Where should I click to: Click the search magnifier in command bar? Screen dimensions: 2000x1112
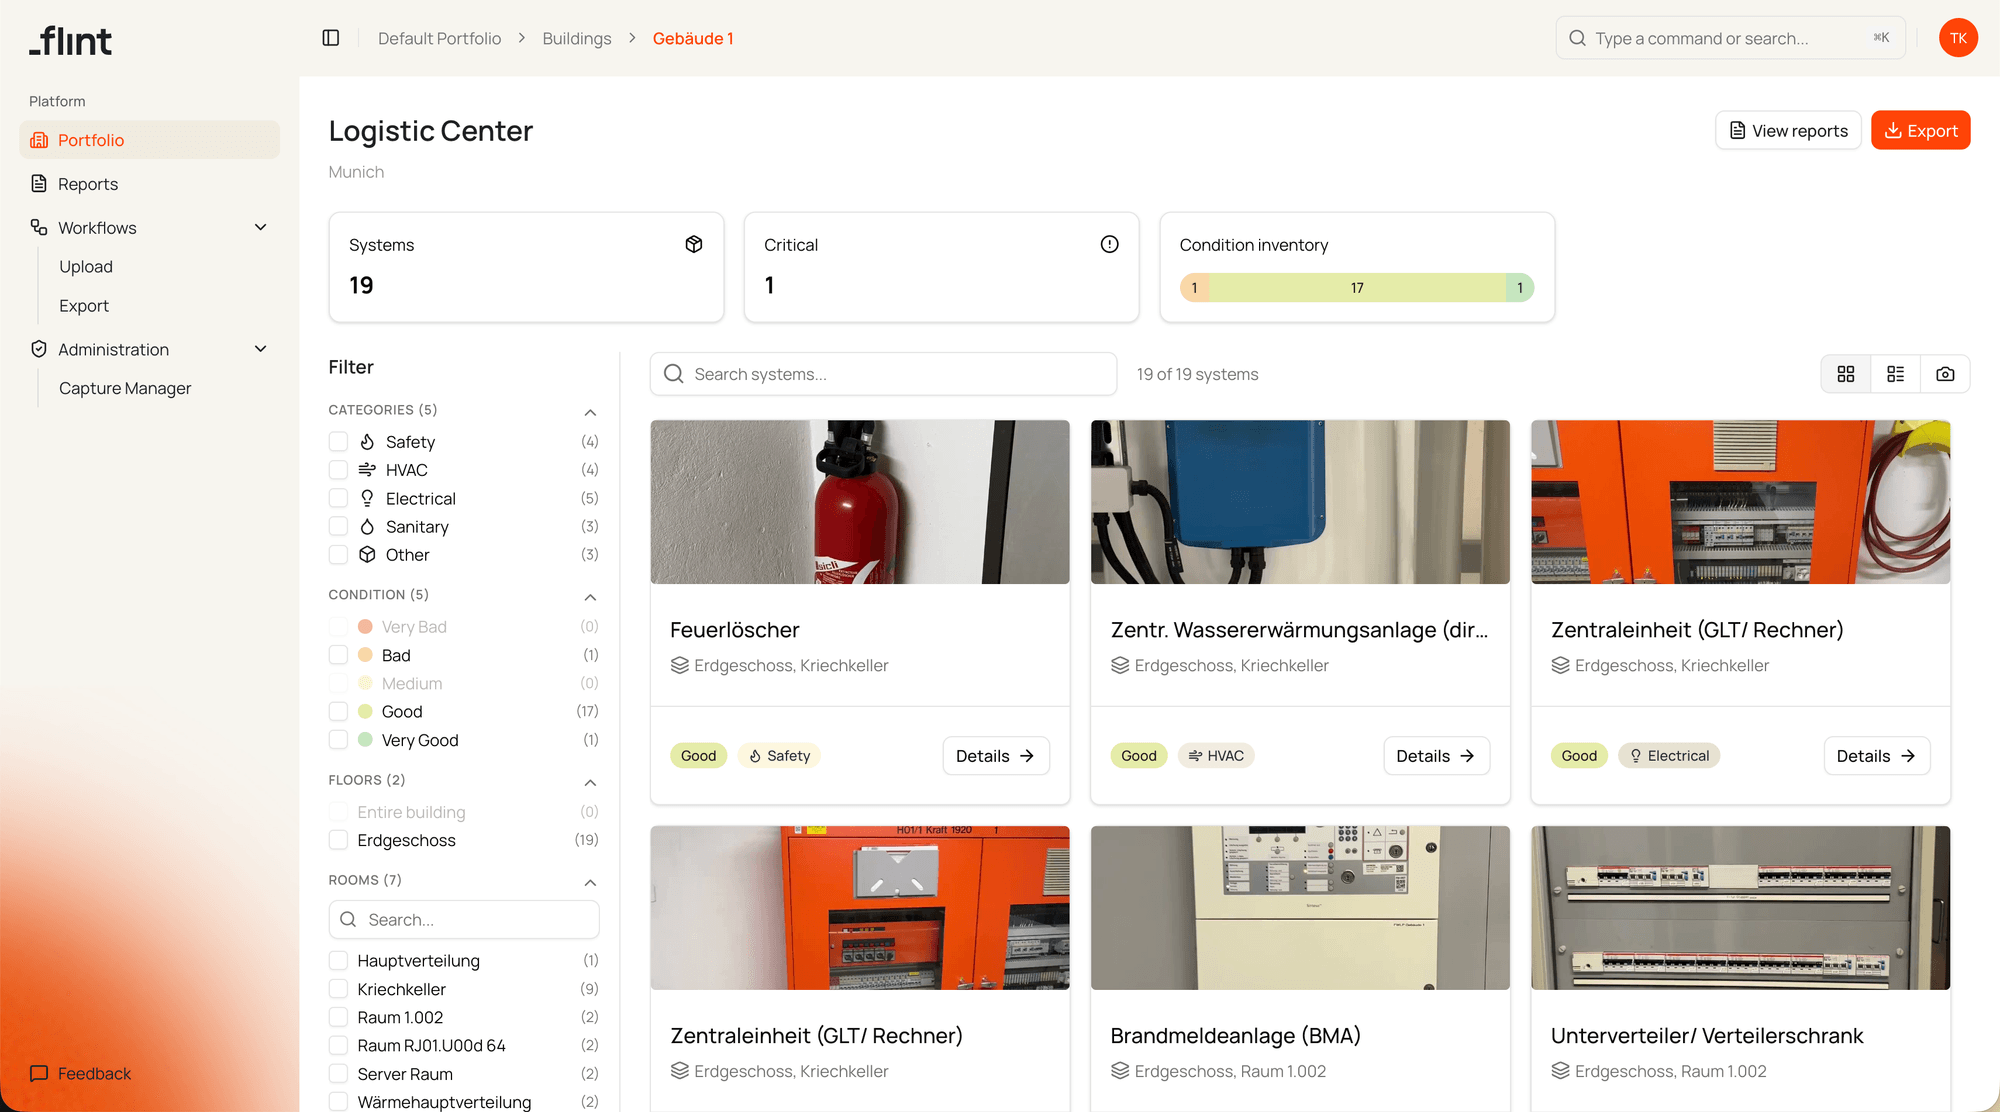click(1577, 38)
